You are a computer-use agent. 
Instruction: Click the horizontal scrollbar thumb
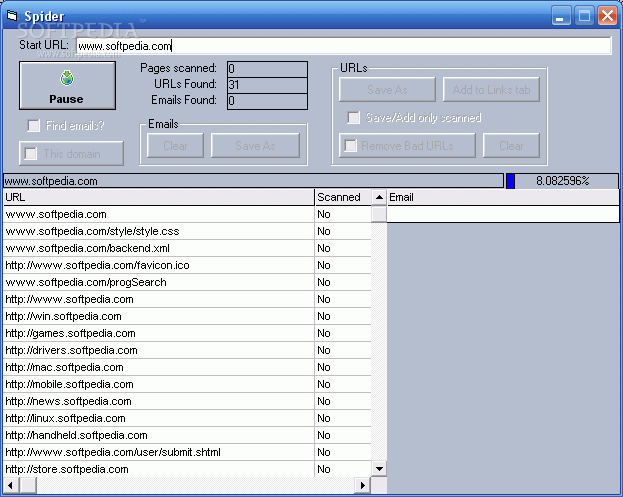pyautogui.click(x=28, y=485)
